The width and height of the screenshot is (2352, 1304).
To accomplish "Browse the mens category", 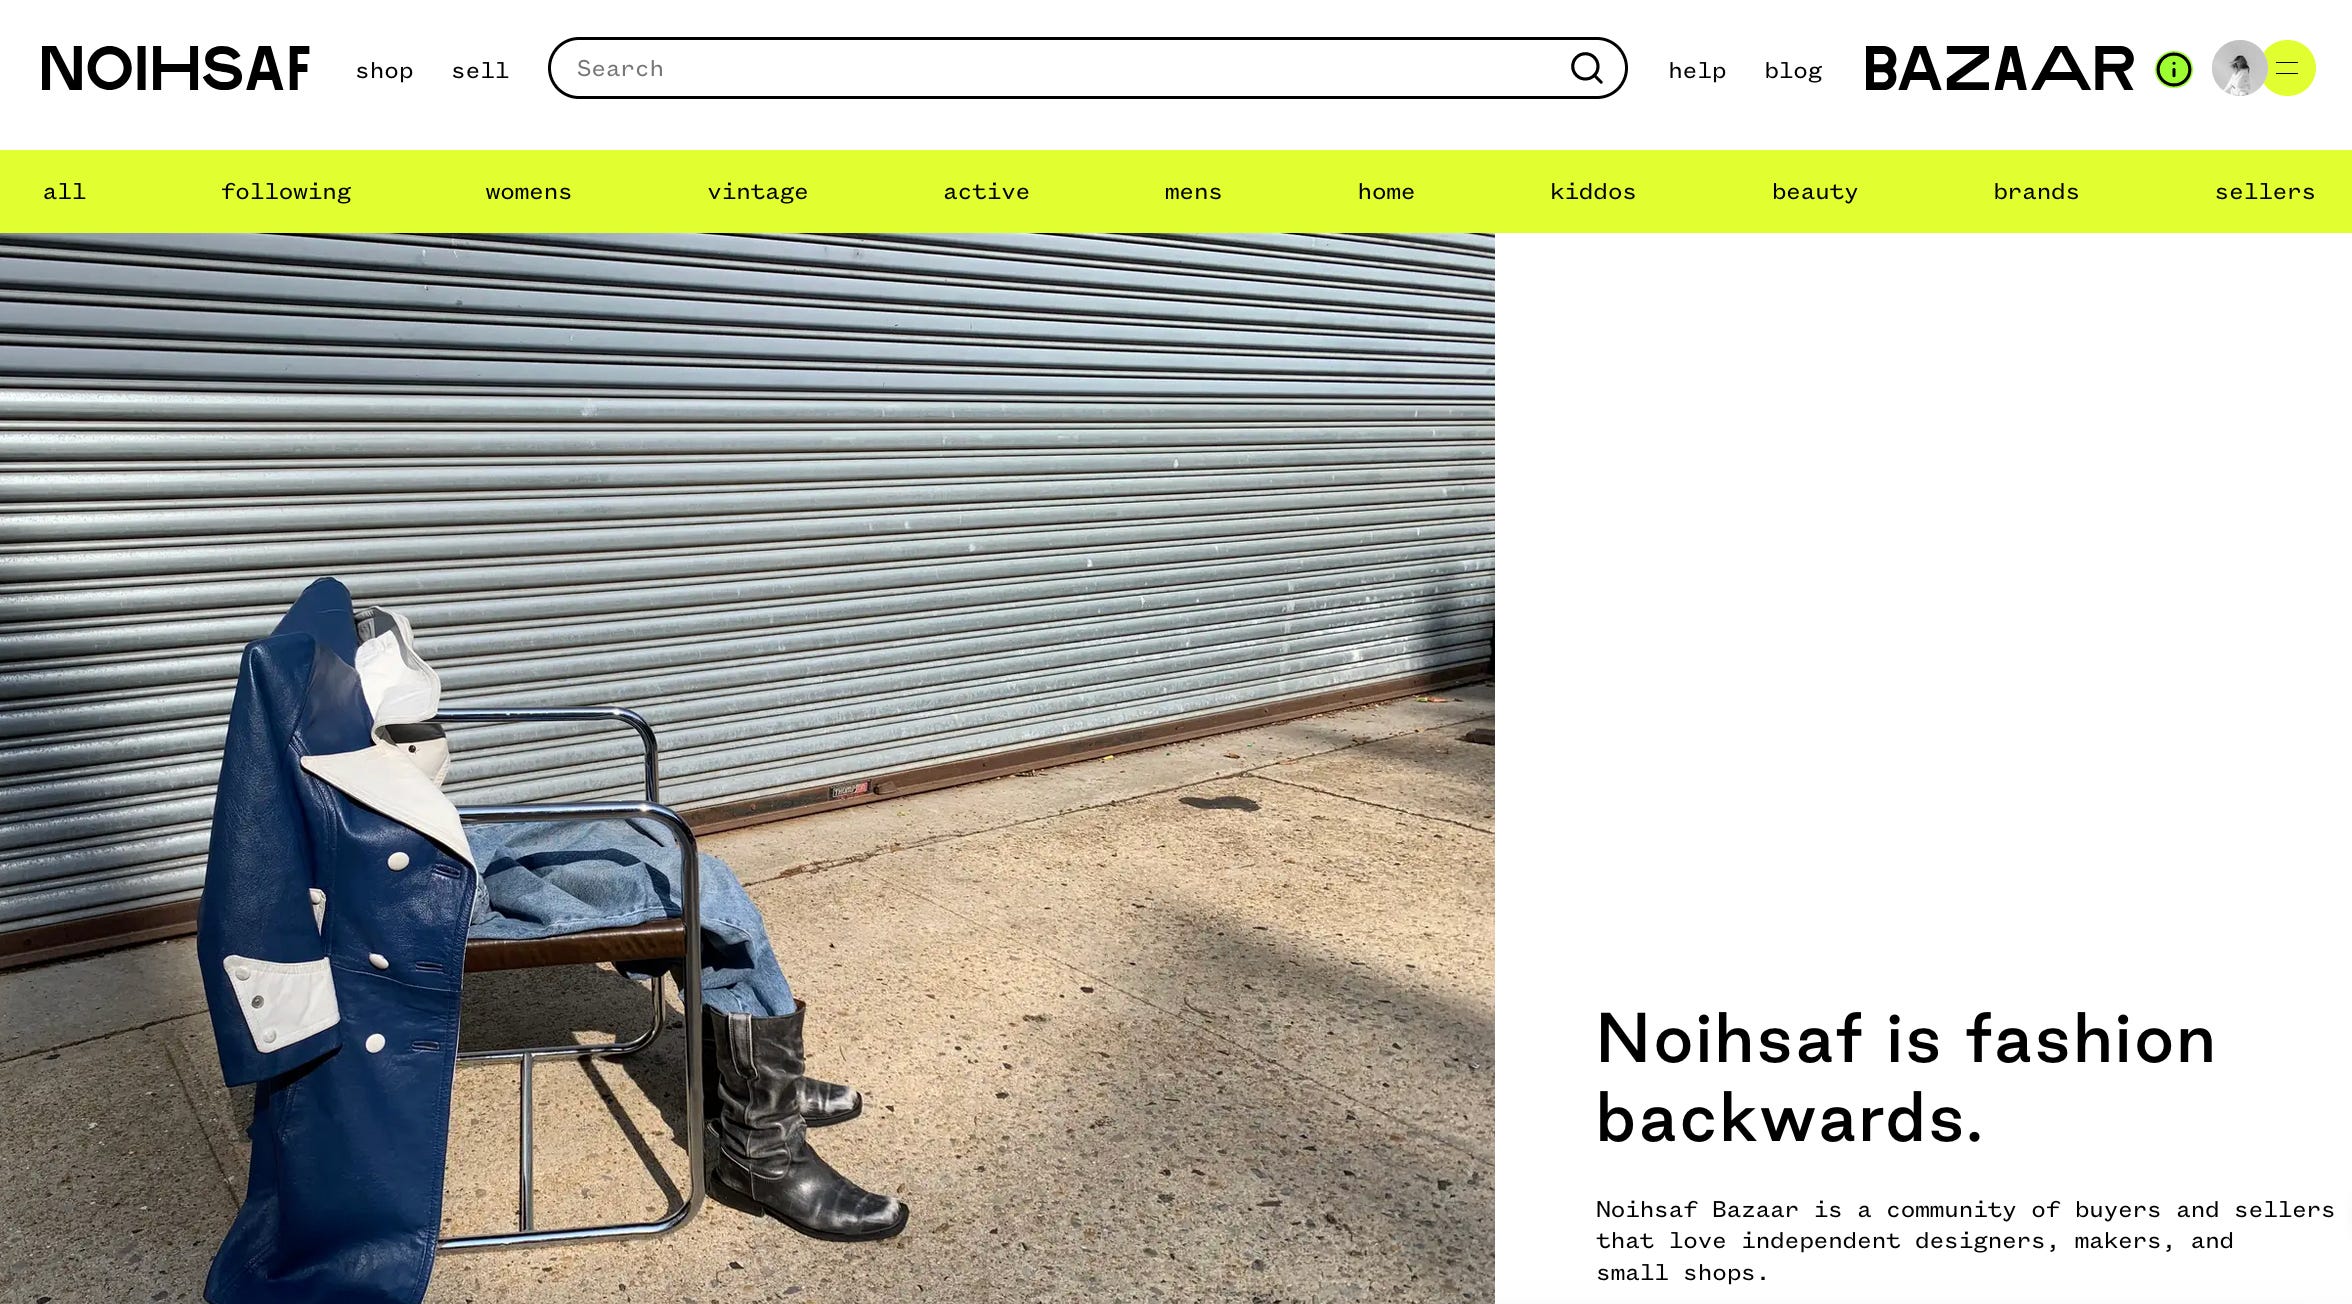I will pos(1193,191).
